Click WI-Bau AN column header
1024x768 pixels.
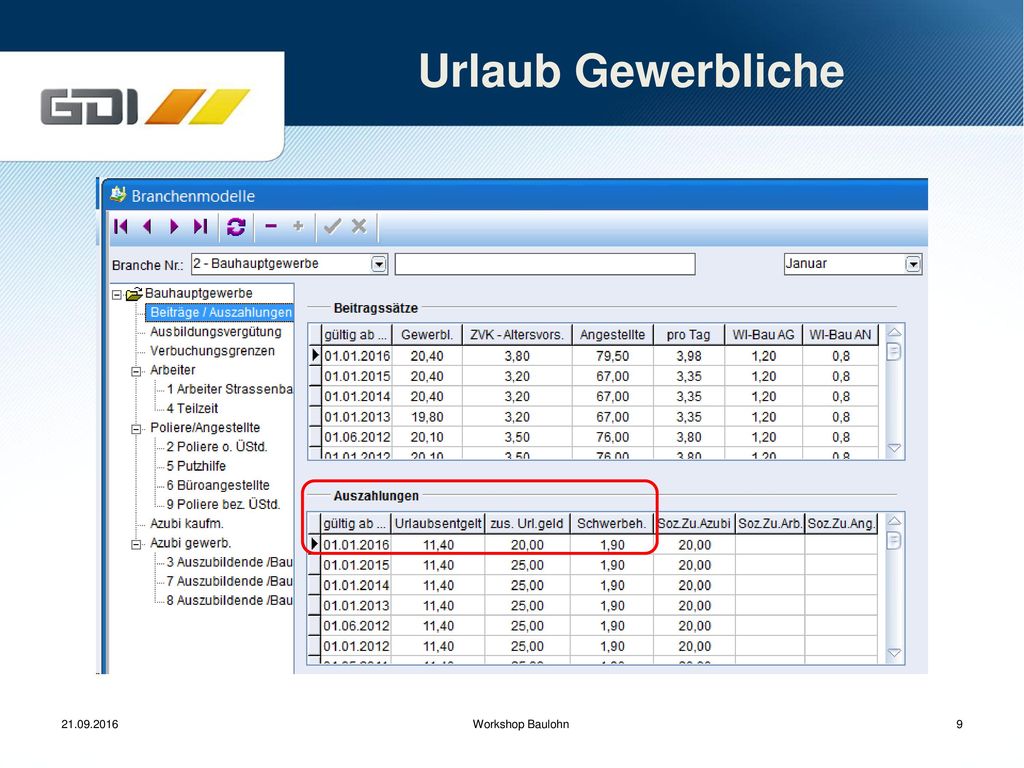(840, 335)
